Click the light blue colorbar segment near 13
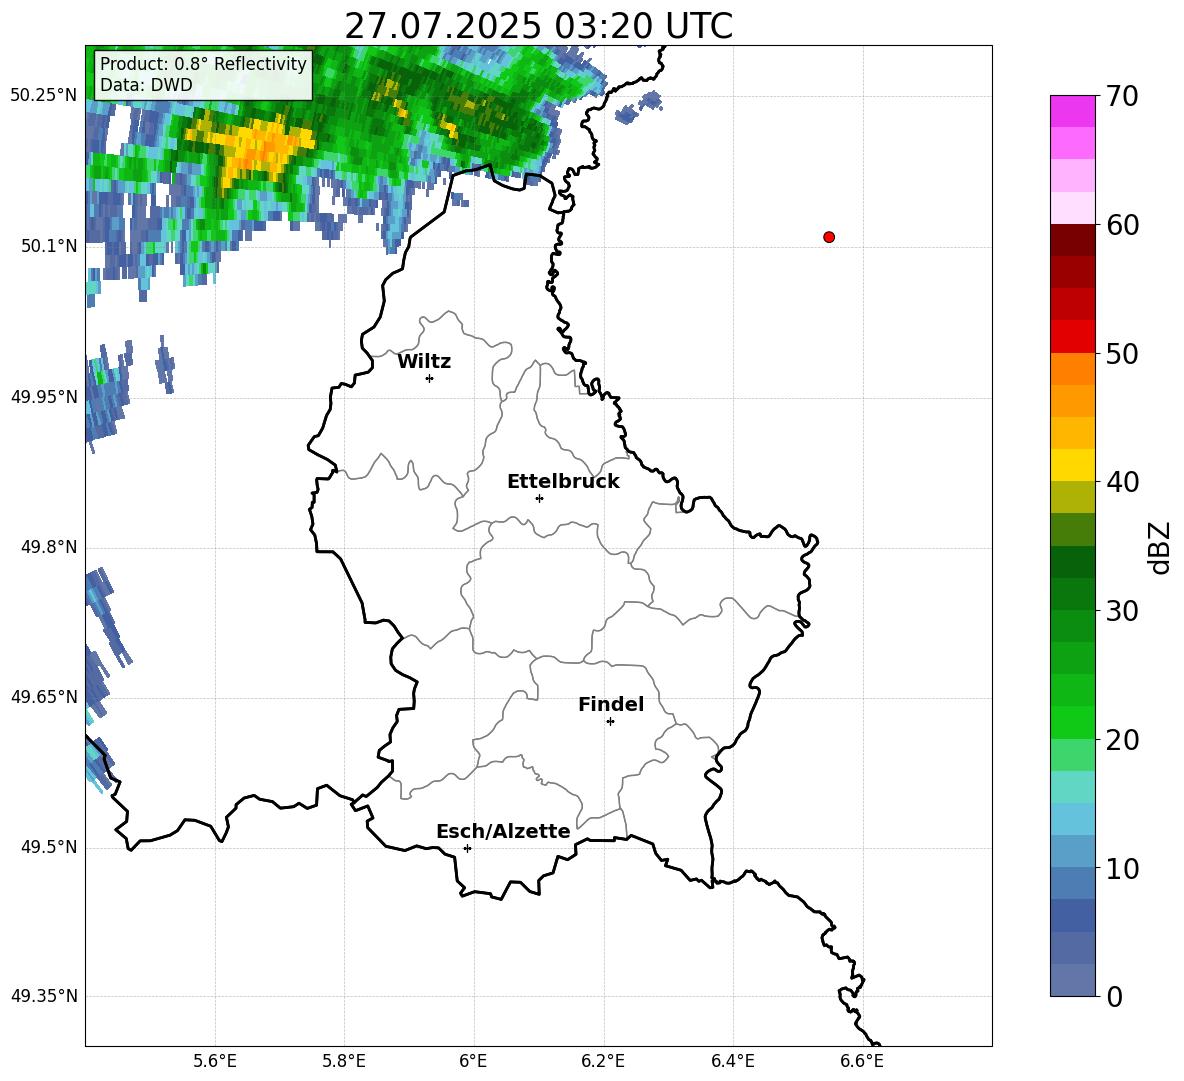Screen dimensions: 1184x1081 [1073, 819]
